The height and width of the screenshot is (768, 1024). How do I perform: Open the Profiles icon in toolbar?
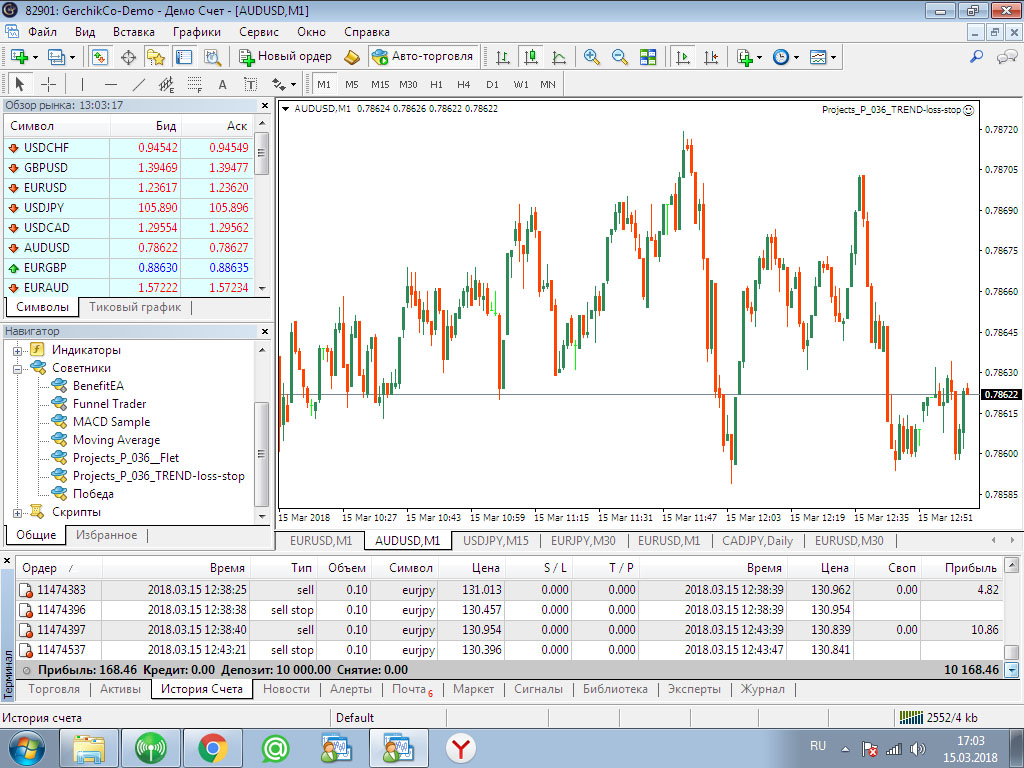[x=57, y=57]
